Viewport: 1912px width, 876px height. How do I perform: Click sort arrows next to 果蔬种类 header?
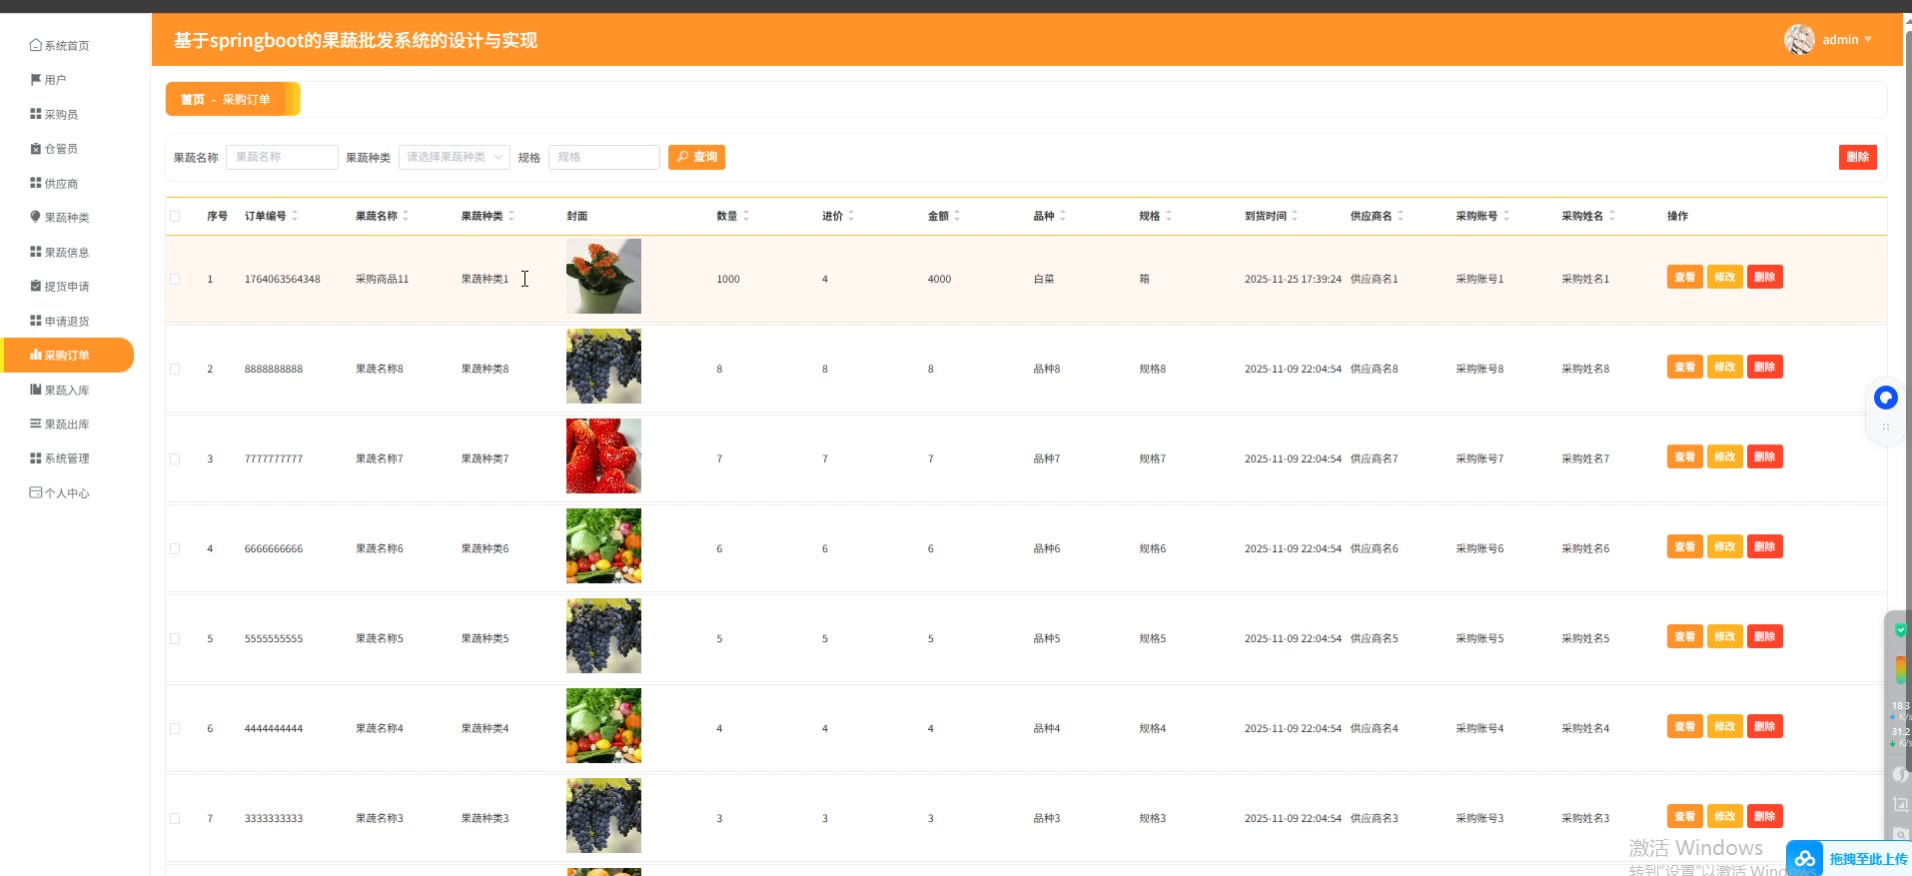(512, 216)
